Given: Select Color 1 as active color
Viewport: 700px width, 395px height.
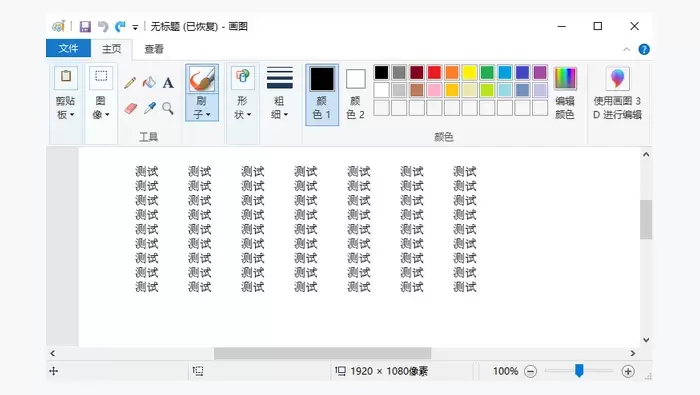Looking at the screenshot, I should [322, 95].
